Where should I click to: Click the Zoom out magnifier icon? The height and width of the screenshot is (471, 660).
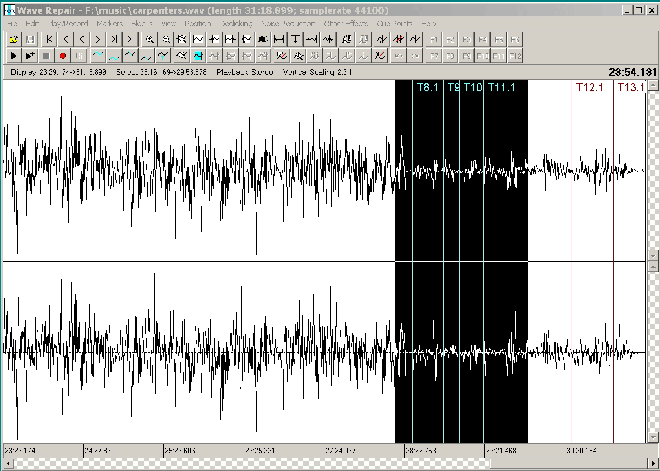(165, 39)
